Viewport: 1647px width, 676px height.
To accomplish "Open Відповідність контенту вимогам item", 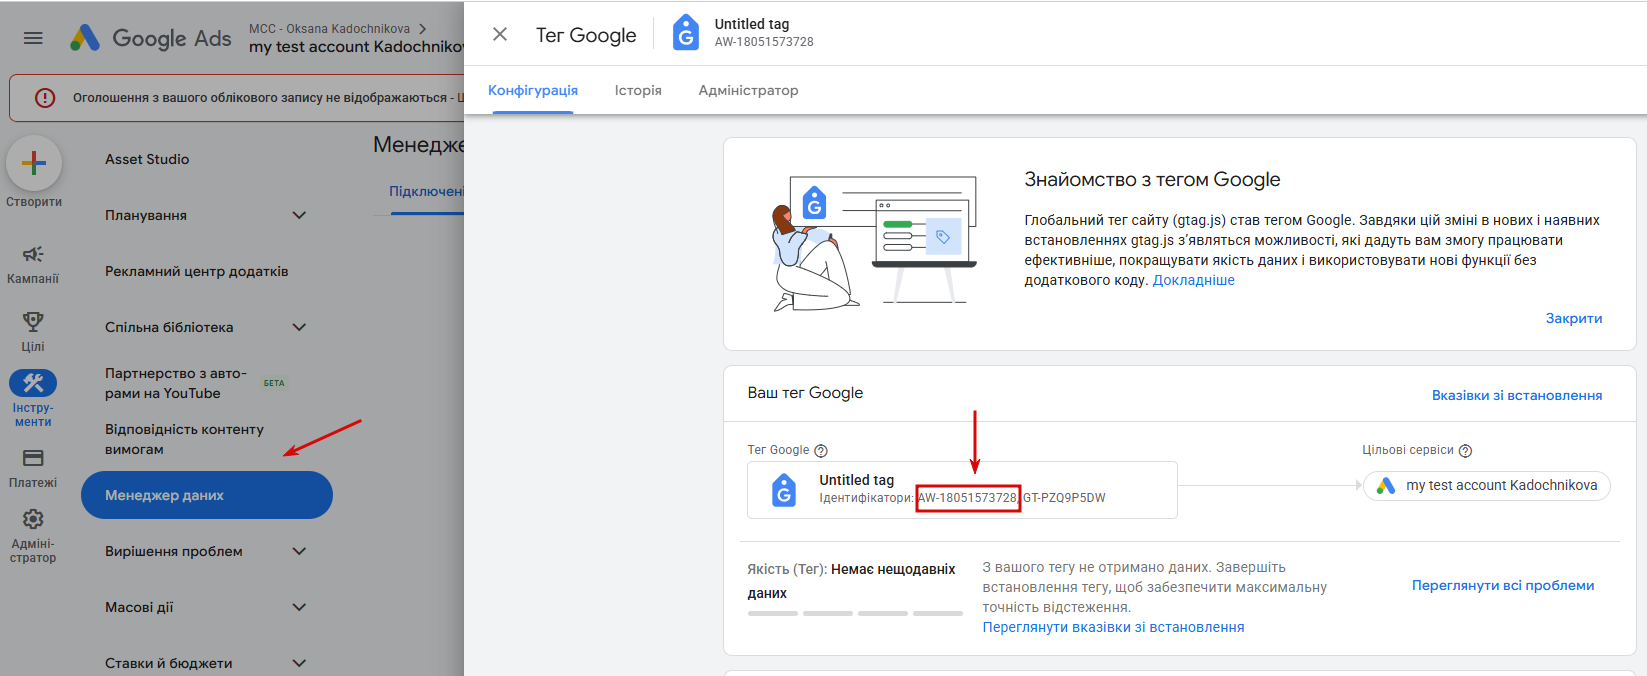I will tap(185, 439).
